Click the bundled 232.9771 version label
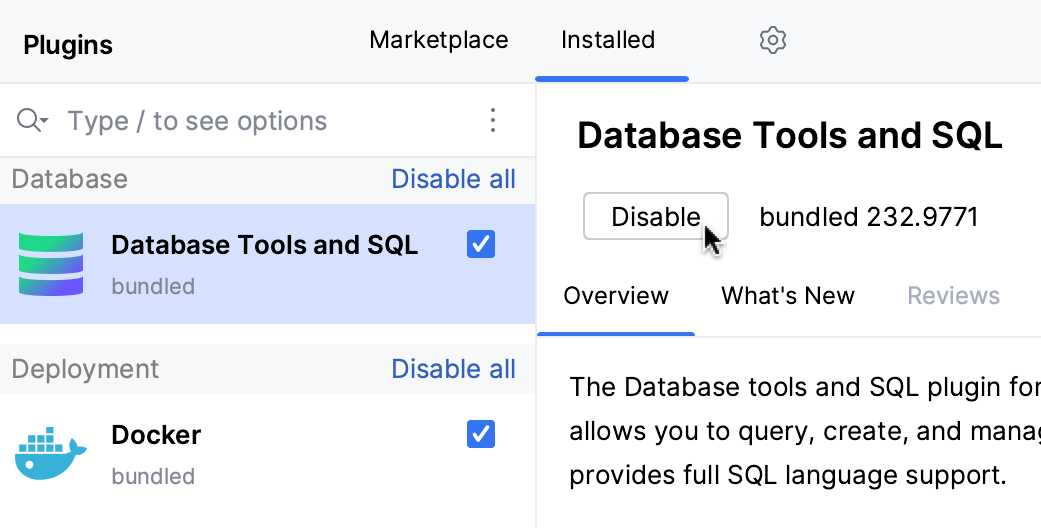 click(868, 217)
